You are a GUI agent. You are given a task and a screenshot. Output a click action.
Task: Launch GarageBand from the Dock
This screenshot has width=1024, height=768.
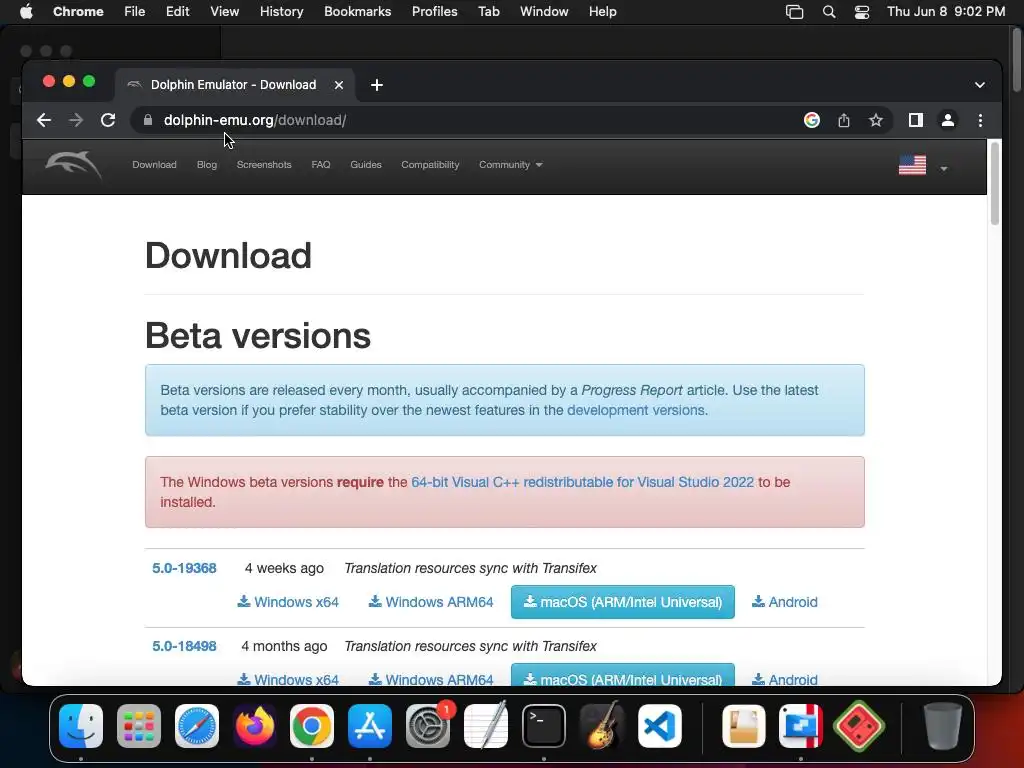[x=601, y=726]
